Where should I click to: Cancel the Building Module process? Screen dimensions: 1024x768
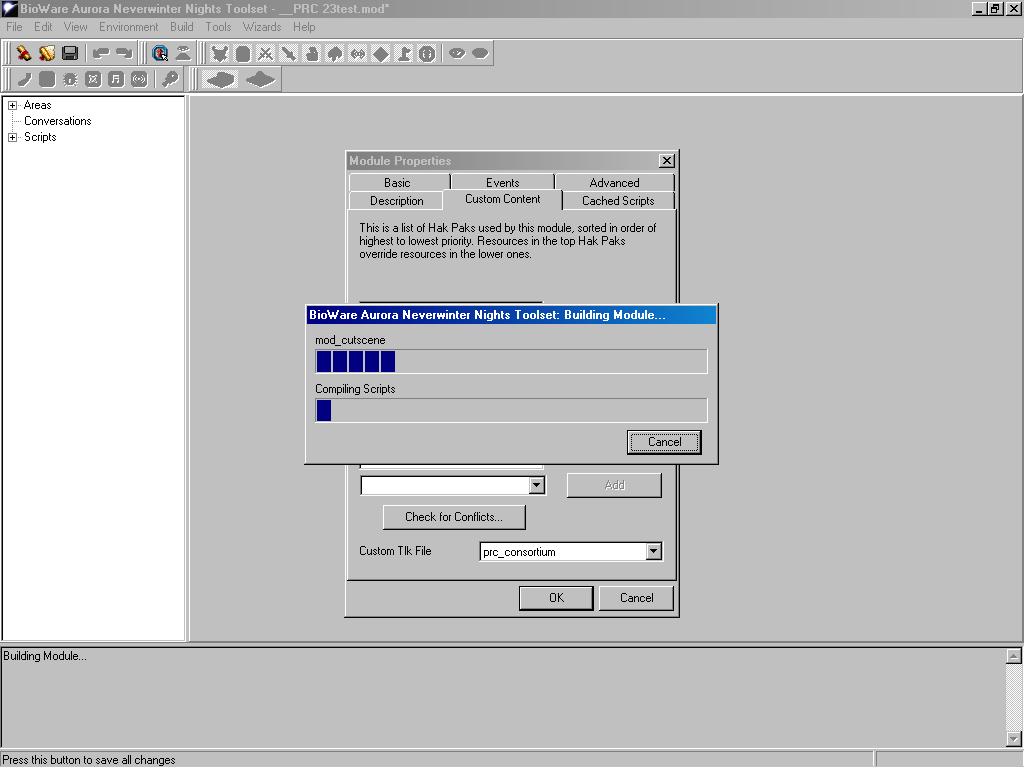pos(663,441)
